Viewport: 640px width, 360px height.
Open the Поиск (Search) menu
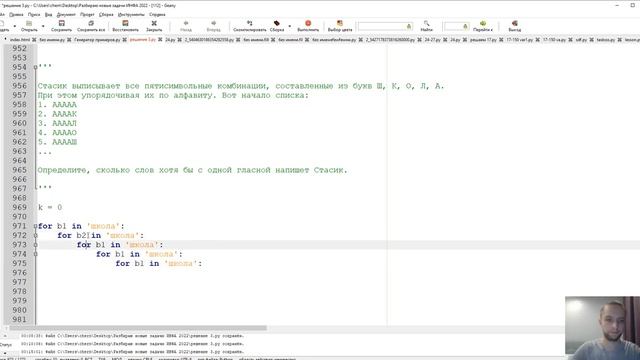(x=34, y=14)
